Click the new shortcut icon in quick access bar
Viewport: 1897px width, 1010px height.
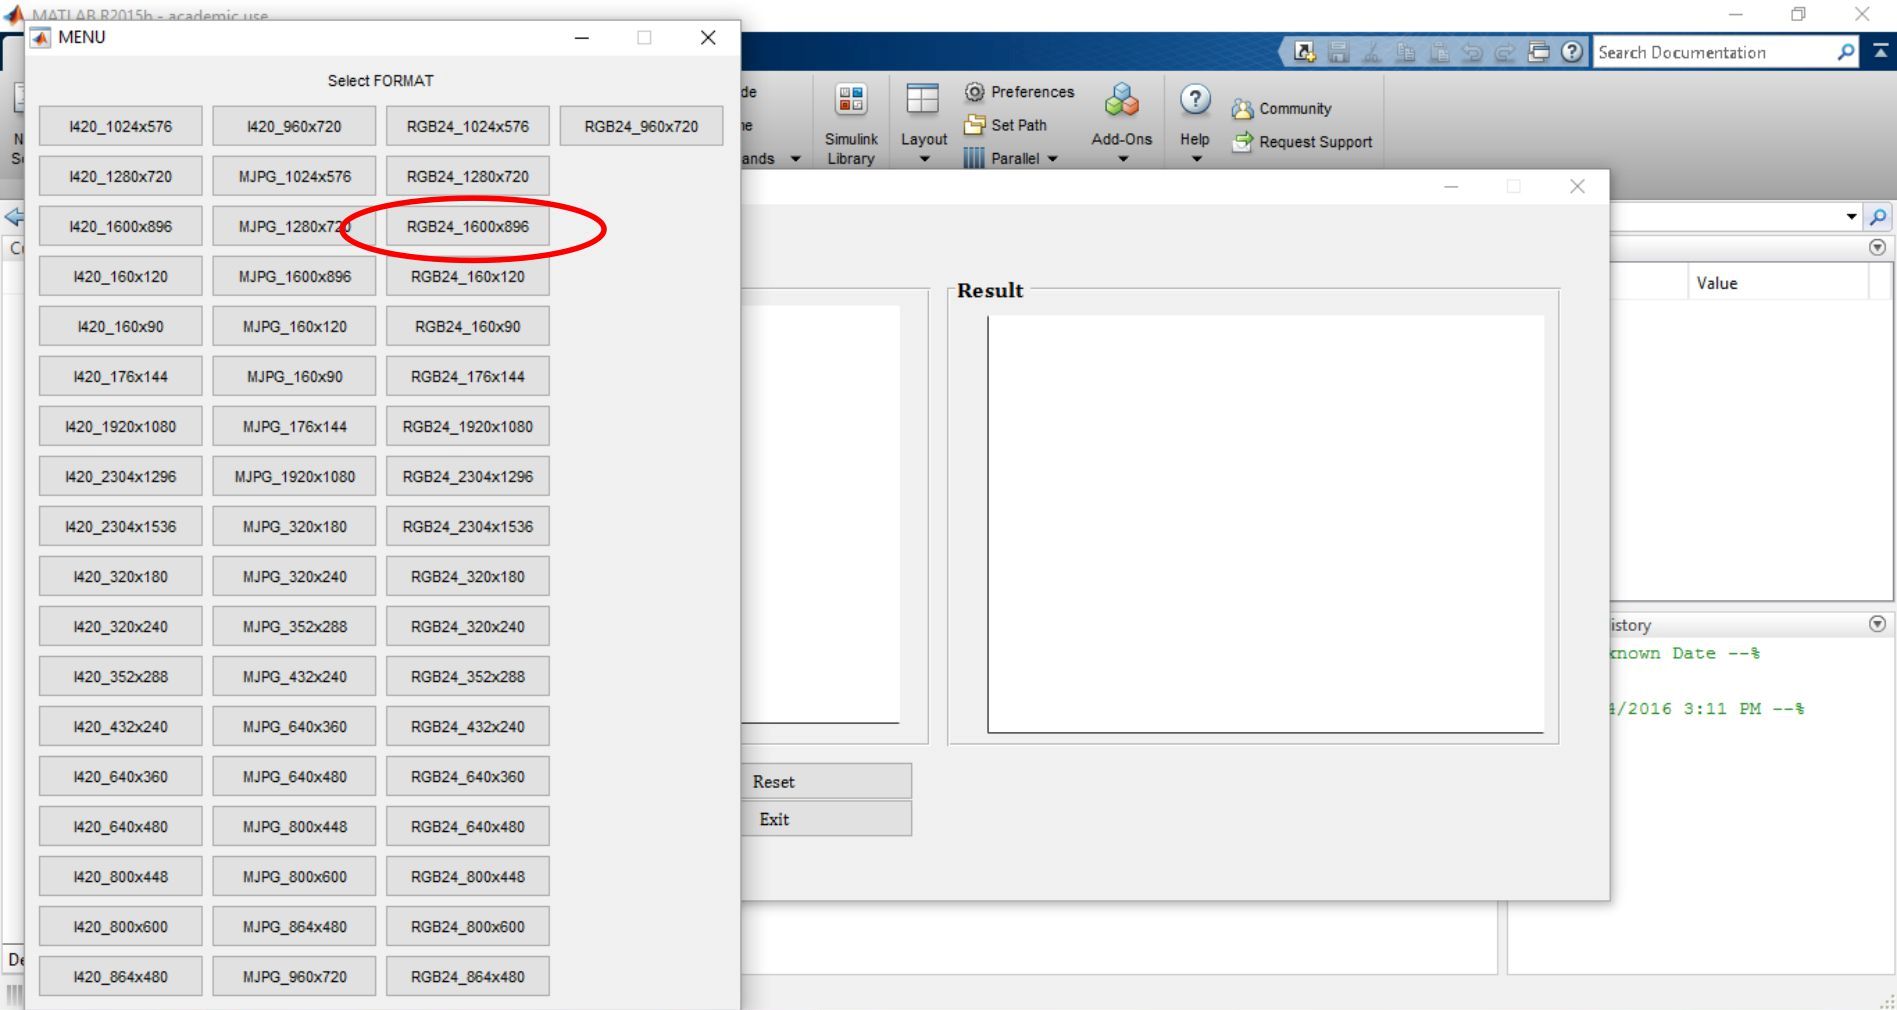pyautogui.click(x=1304, y=52)
